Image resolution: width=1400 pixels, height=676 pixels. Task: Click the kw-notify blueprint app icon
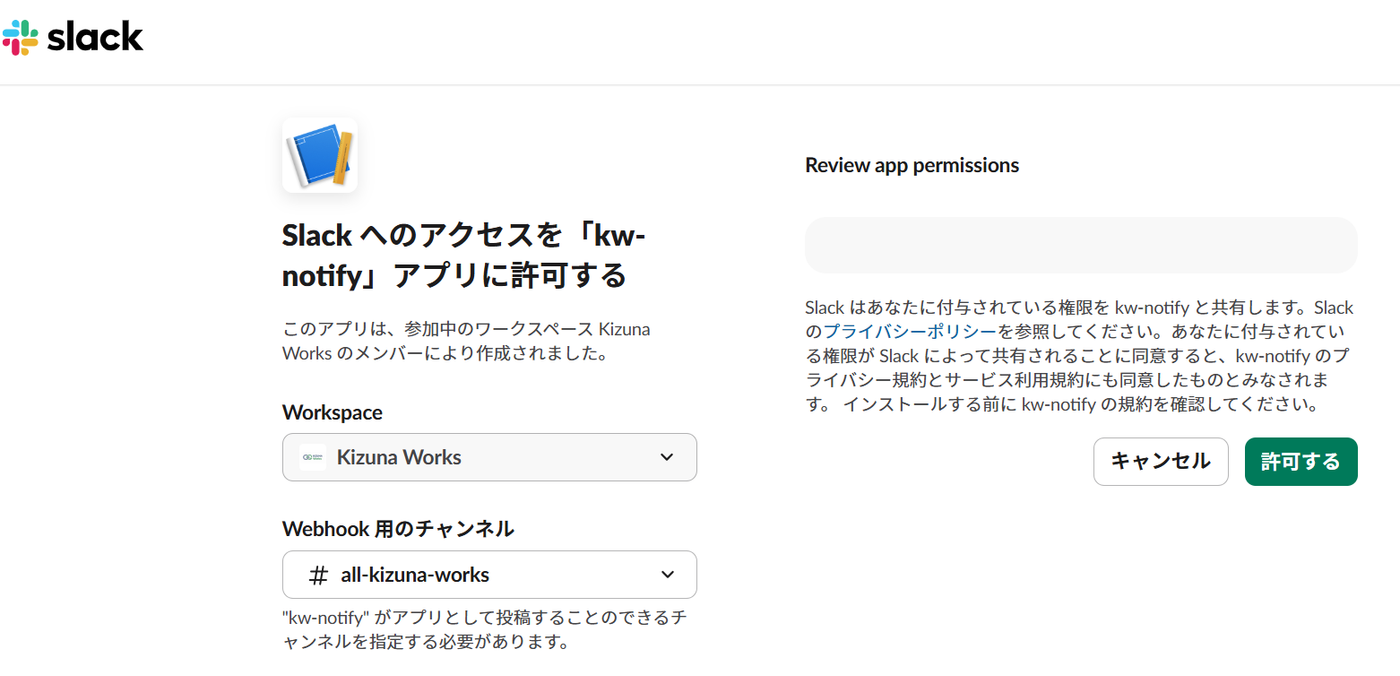coord(320,155)
